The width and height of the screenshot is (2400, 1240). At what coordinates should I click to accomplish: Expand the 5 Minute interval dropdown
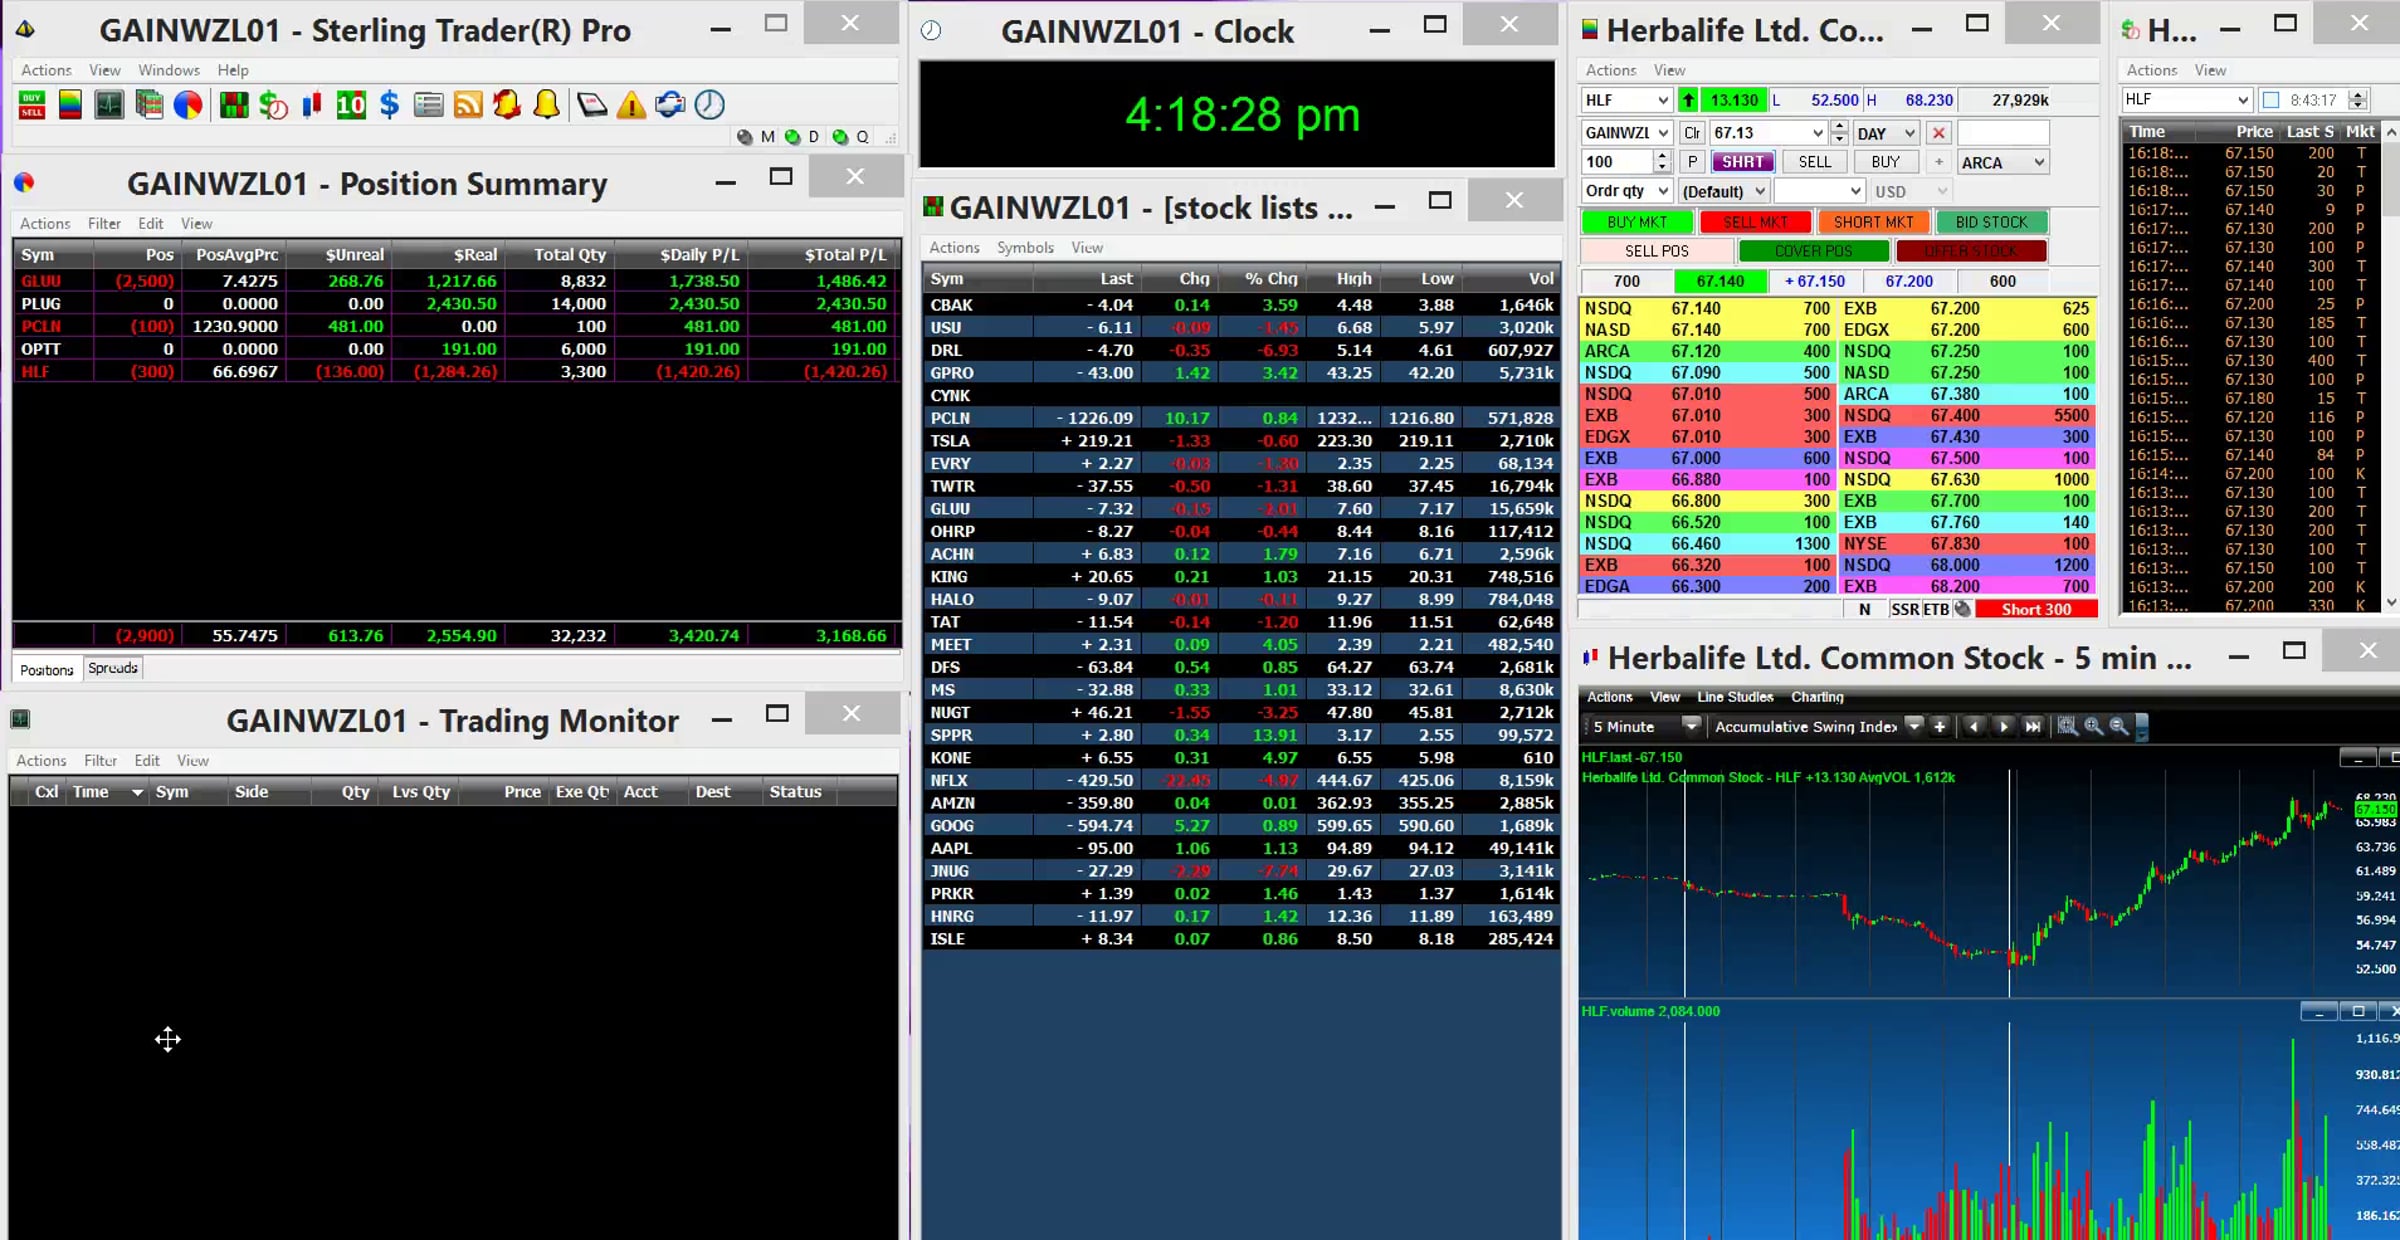click(1690, 726)
